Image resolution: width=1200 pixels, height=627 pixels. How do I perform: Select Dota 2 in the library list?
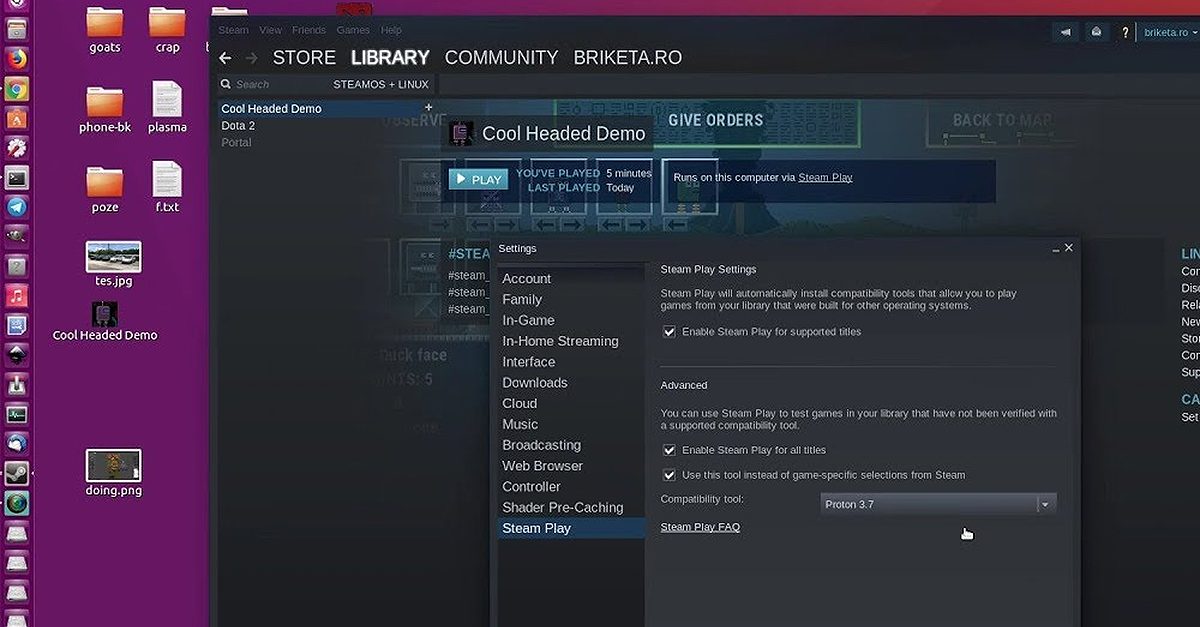[238, 125]
